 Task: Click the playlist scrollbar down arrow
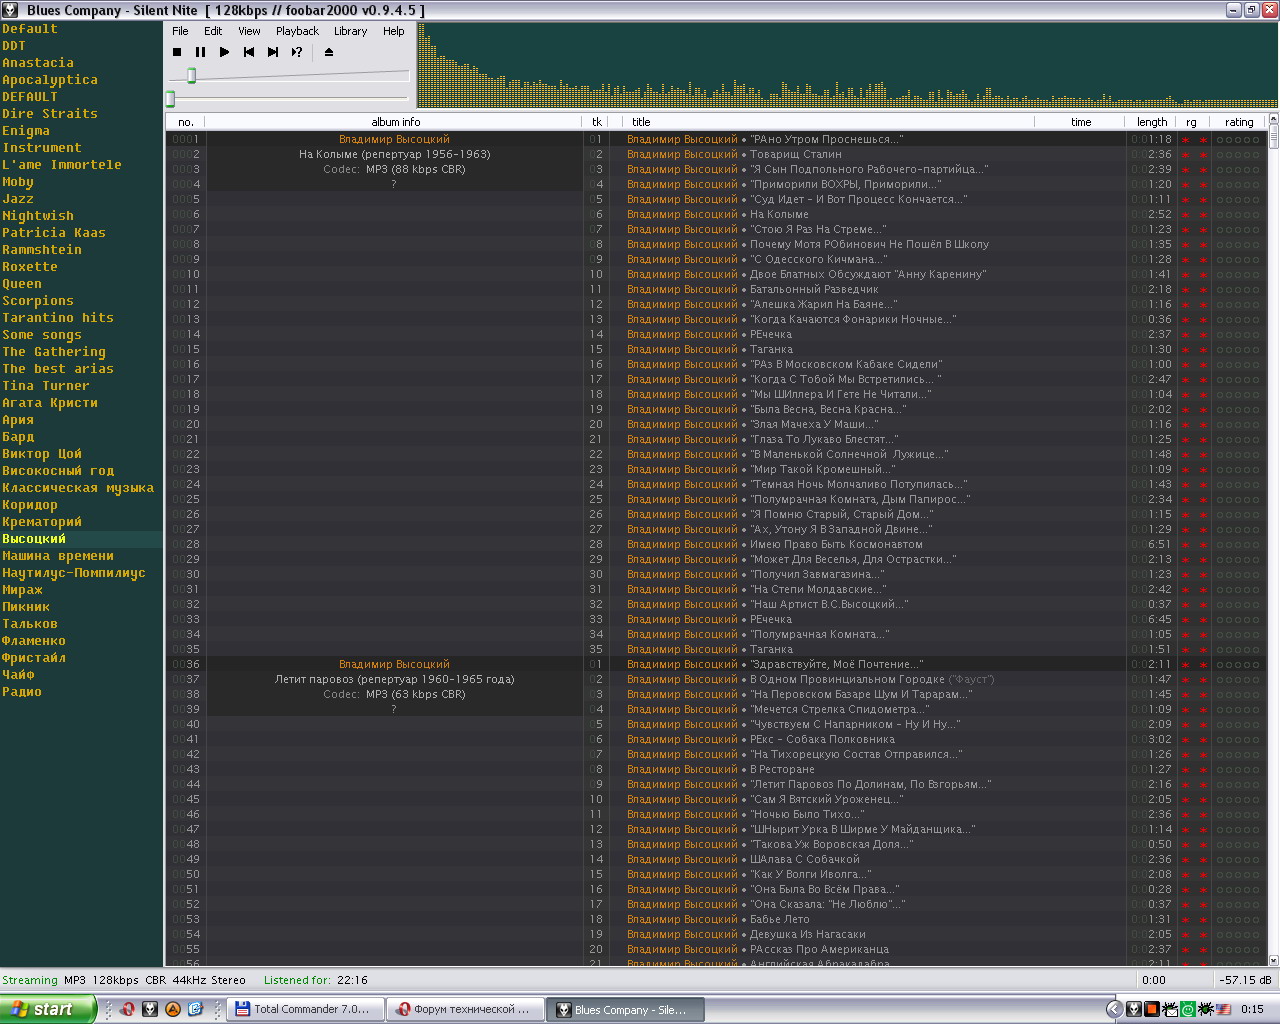1273,960
